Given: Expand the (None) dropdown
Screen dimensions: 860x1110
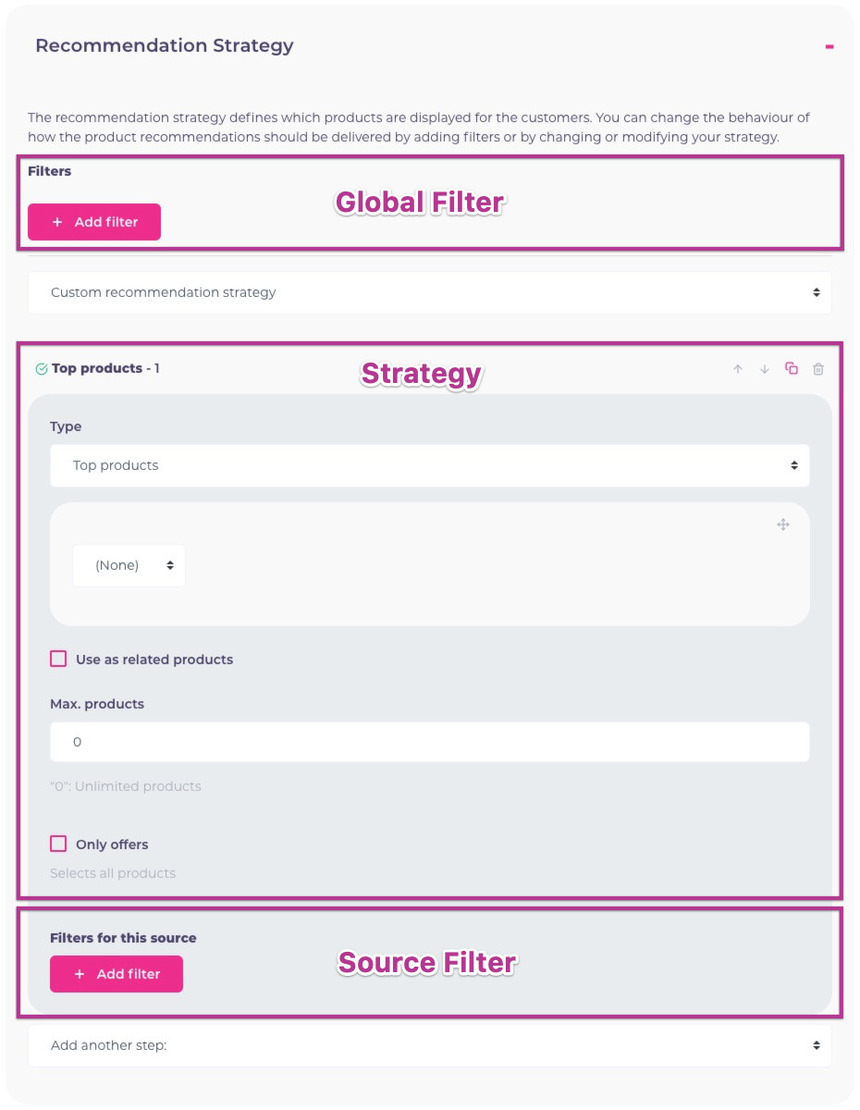Looking at the screenshot, I should point(129,566).
